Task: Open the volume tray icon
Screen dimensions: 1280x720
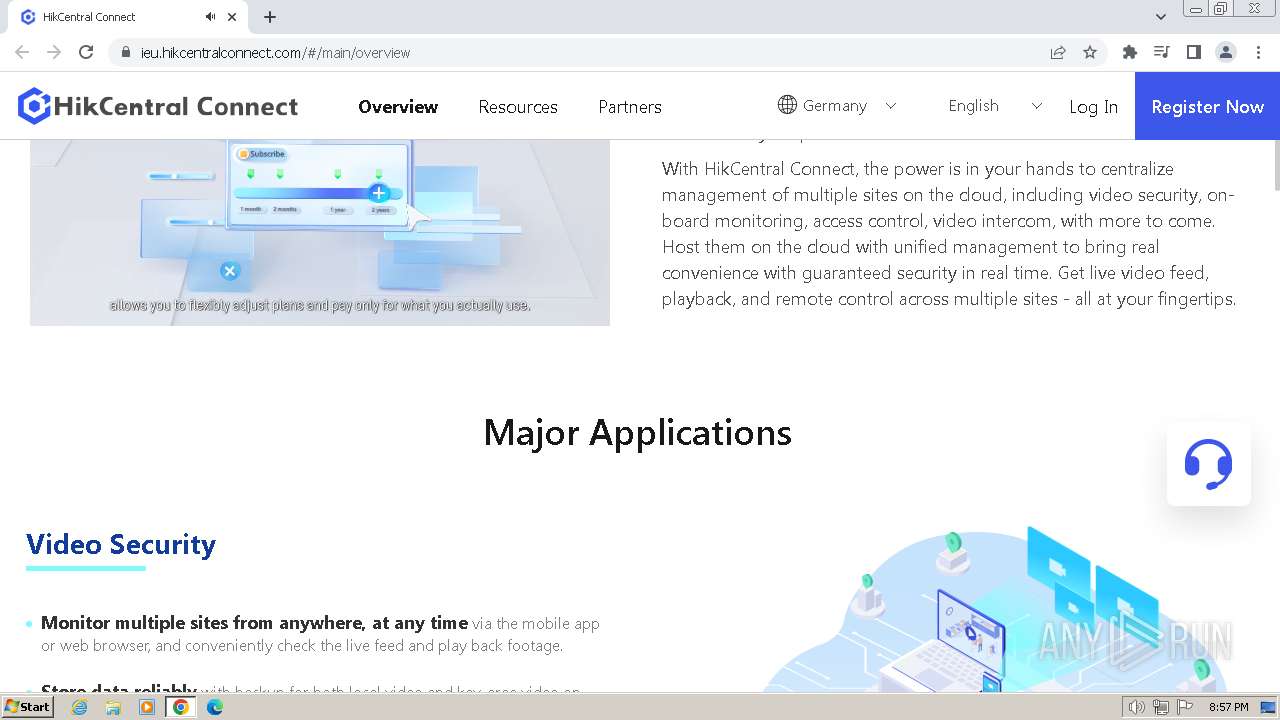Action: tap(1136, 707)
